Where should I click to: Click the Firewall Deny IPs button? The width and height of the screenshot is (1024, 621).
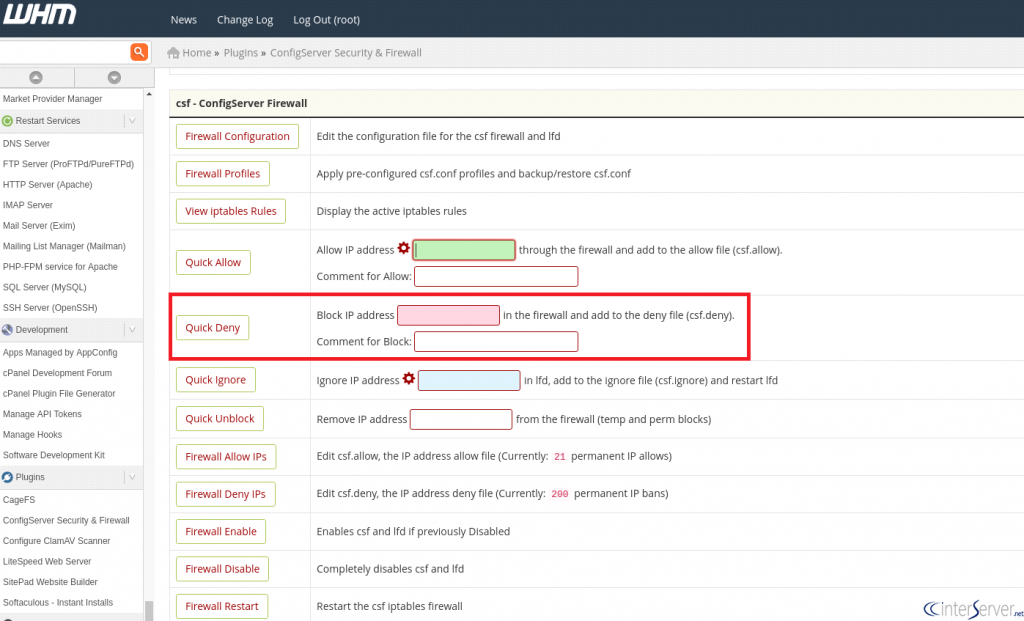coord(225,494)
